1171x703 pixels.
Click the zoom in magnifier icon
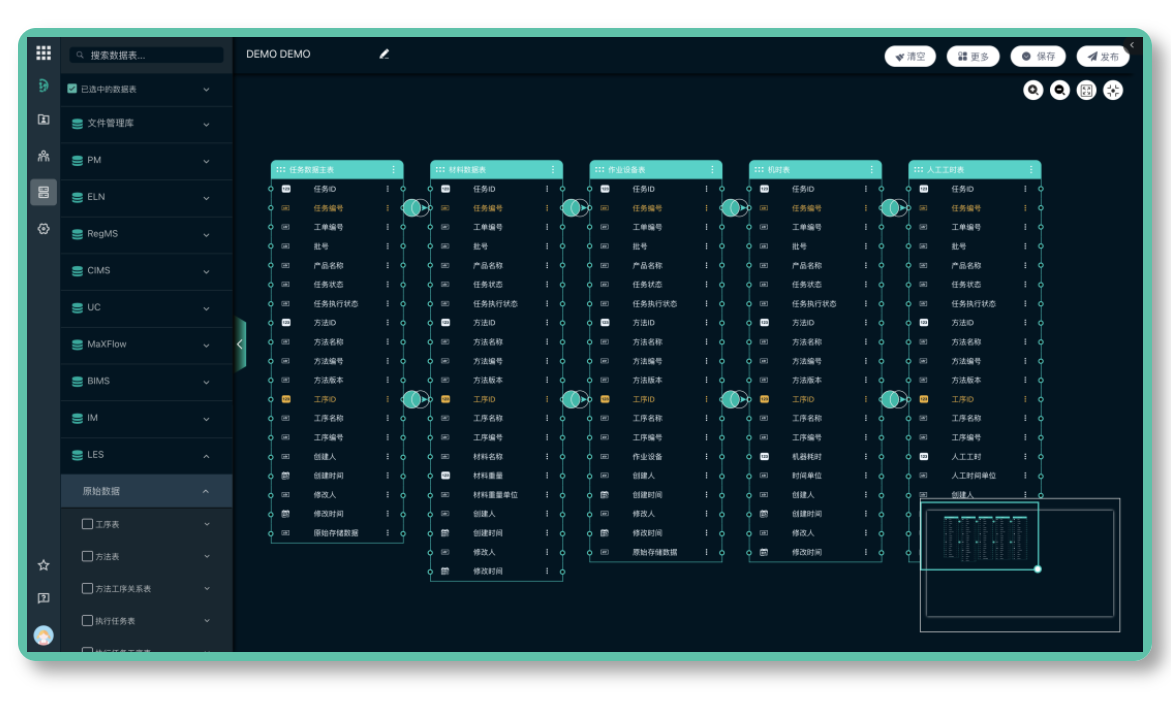[x=1033, y=91]
